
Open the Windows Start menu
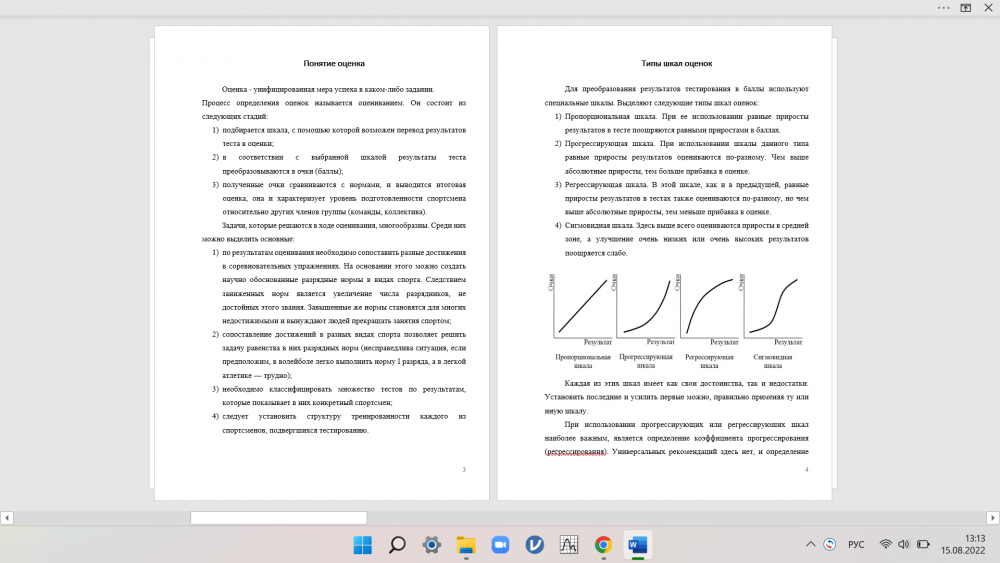click(x=362, y=545)
